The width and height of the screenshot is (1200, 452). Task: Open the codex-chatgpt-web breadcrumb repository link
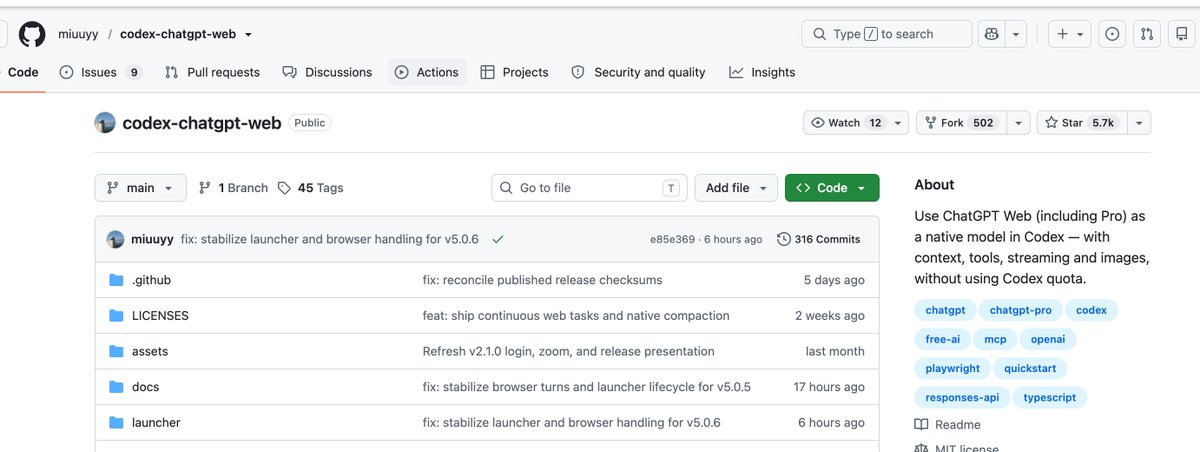point(178,34)
